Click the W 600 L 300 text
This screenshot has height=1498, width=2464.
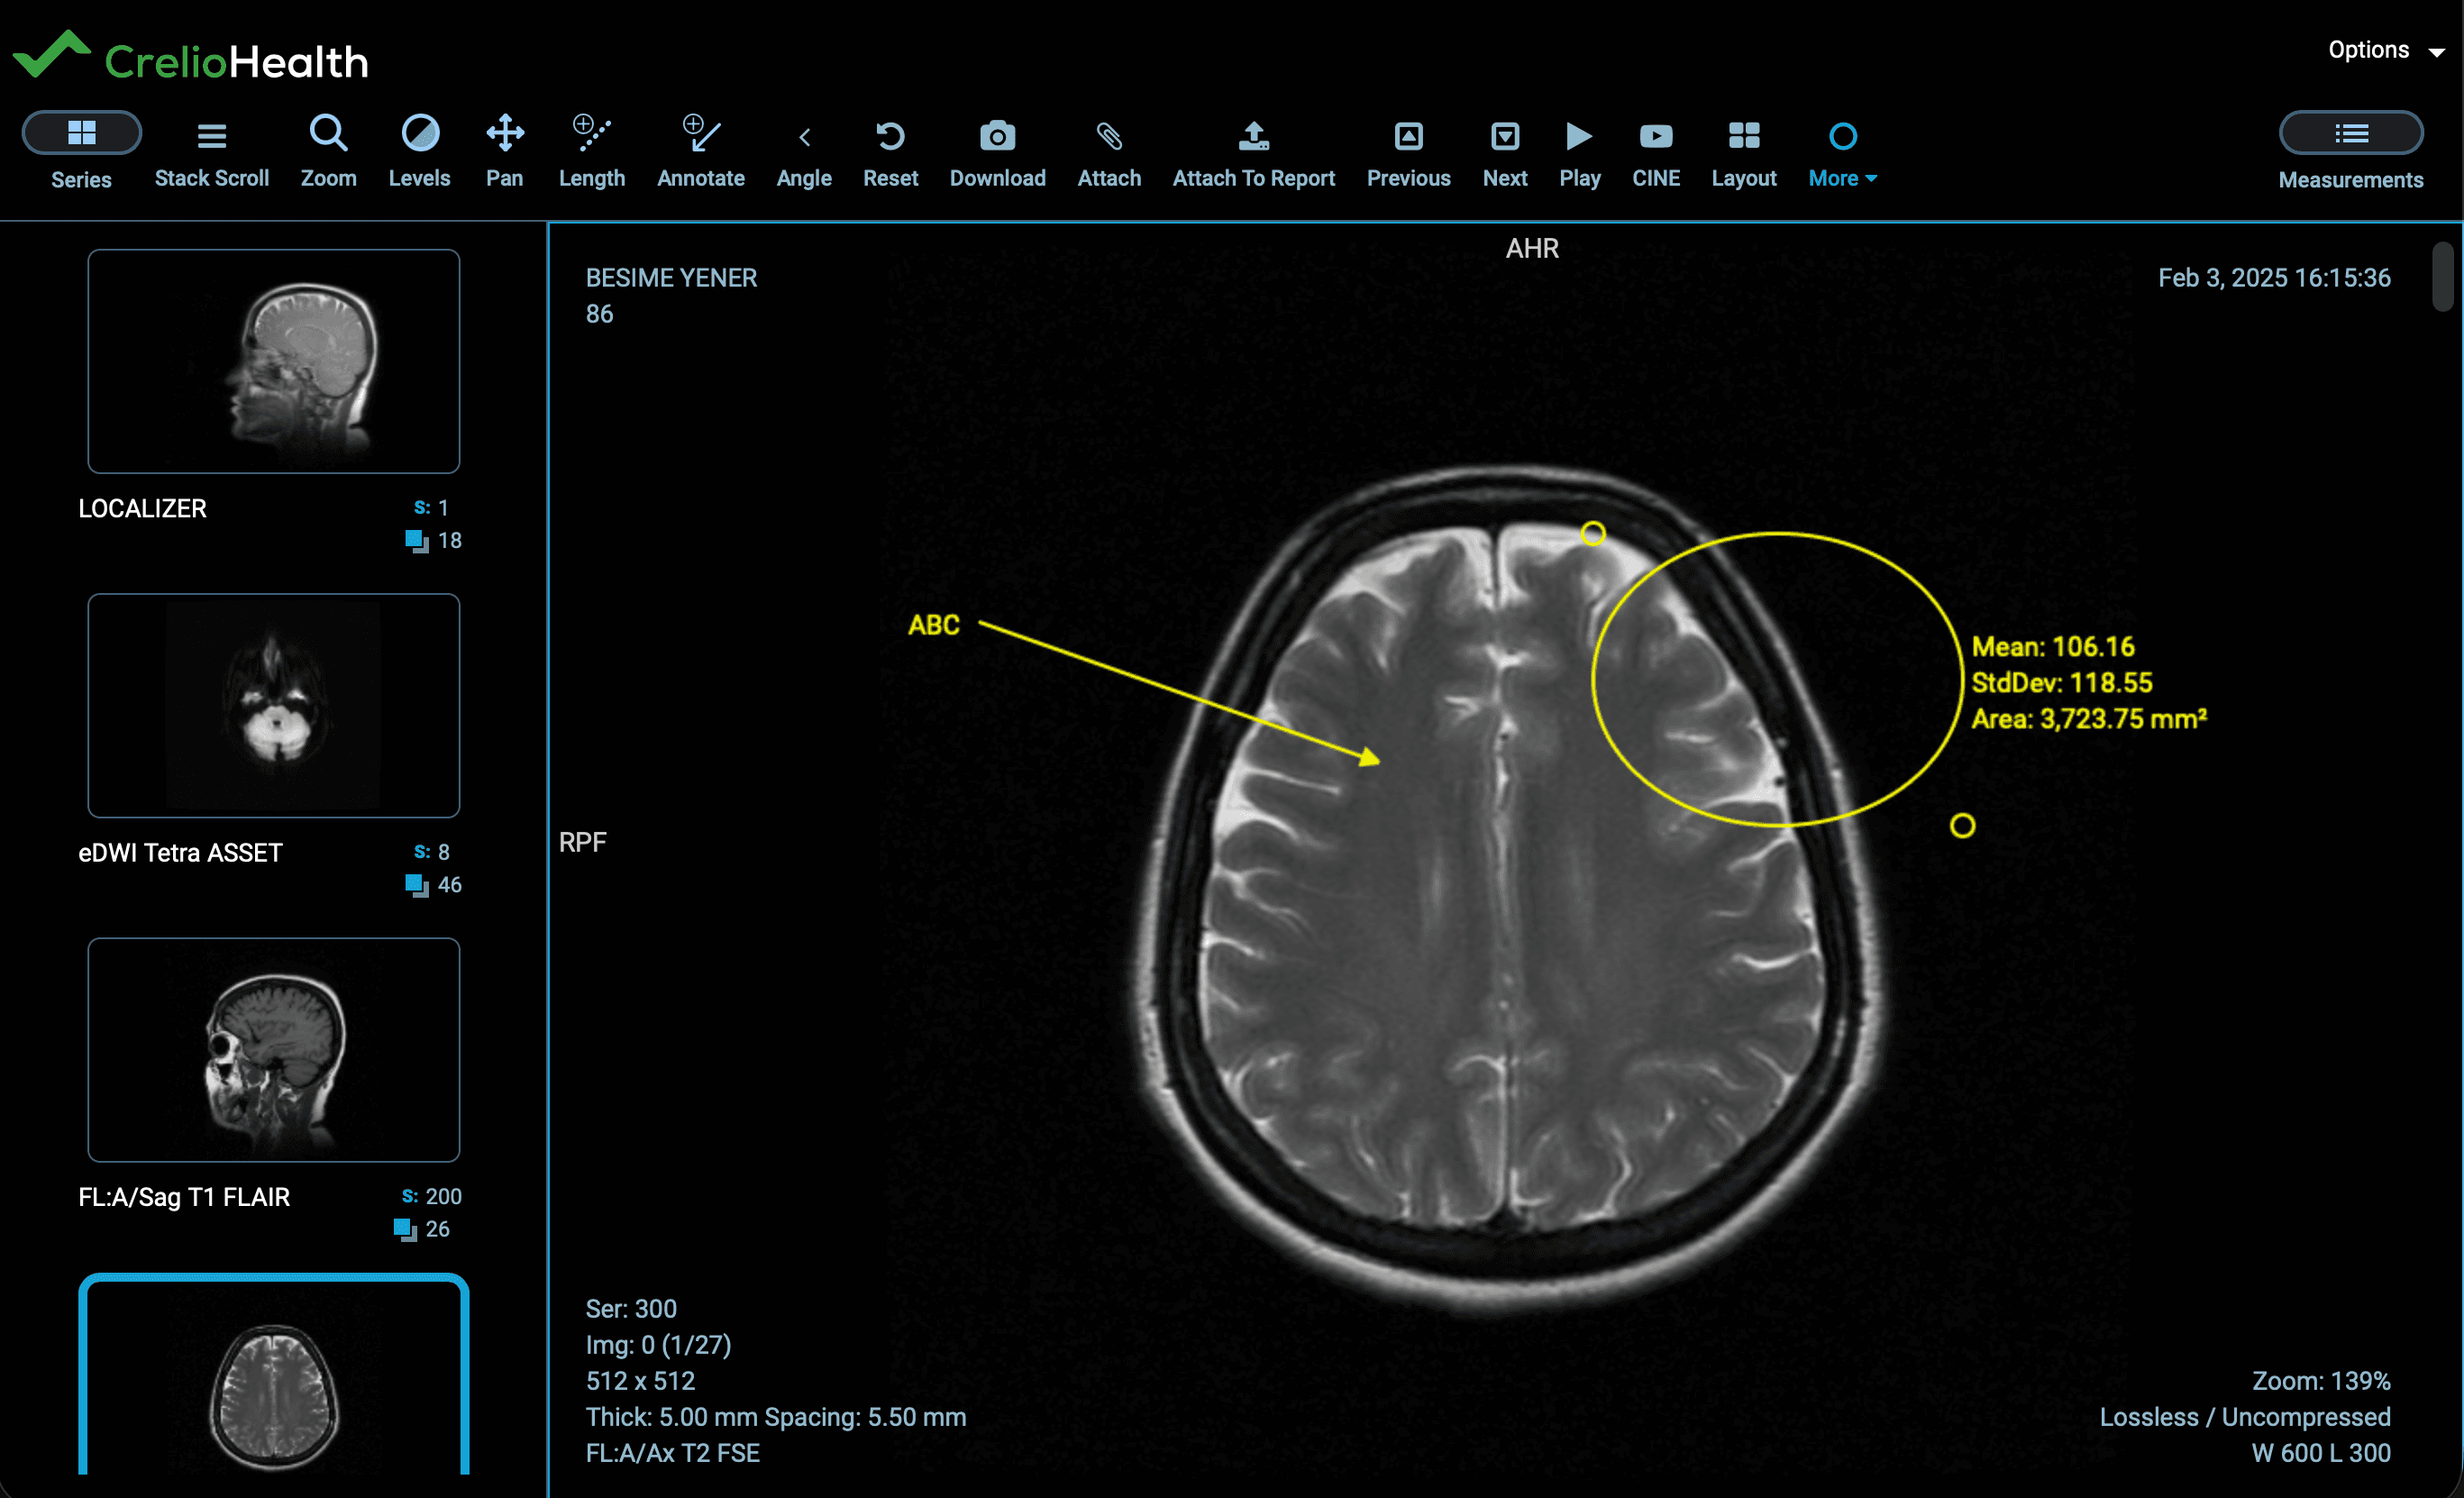2321,1452
